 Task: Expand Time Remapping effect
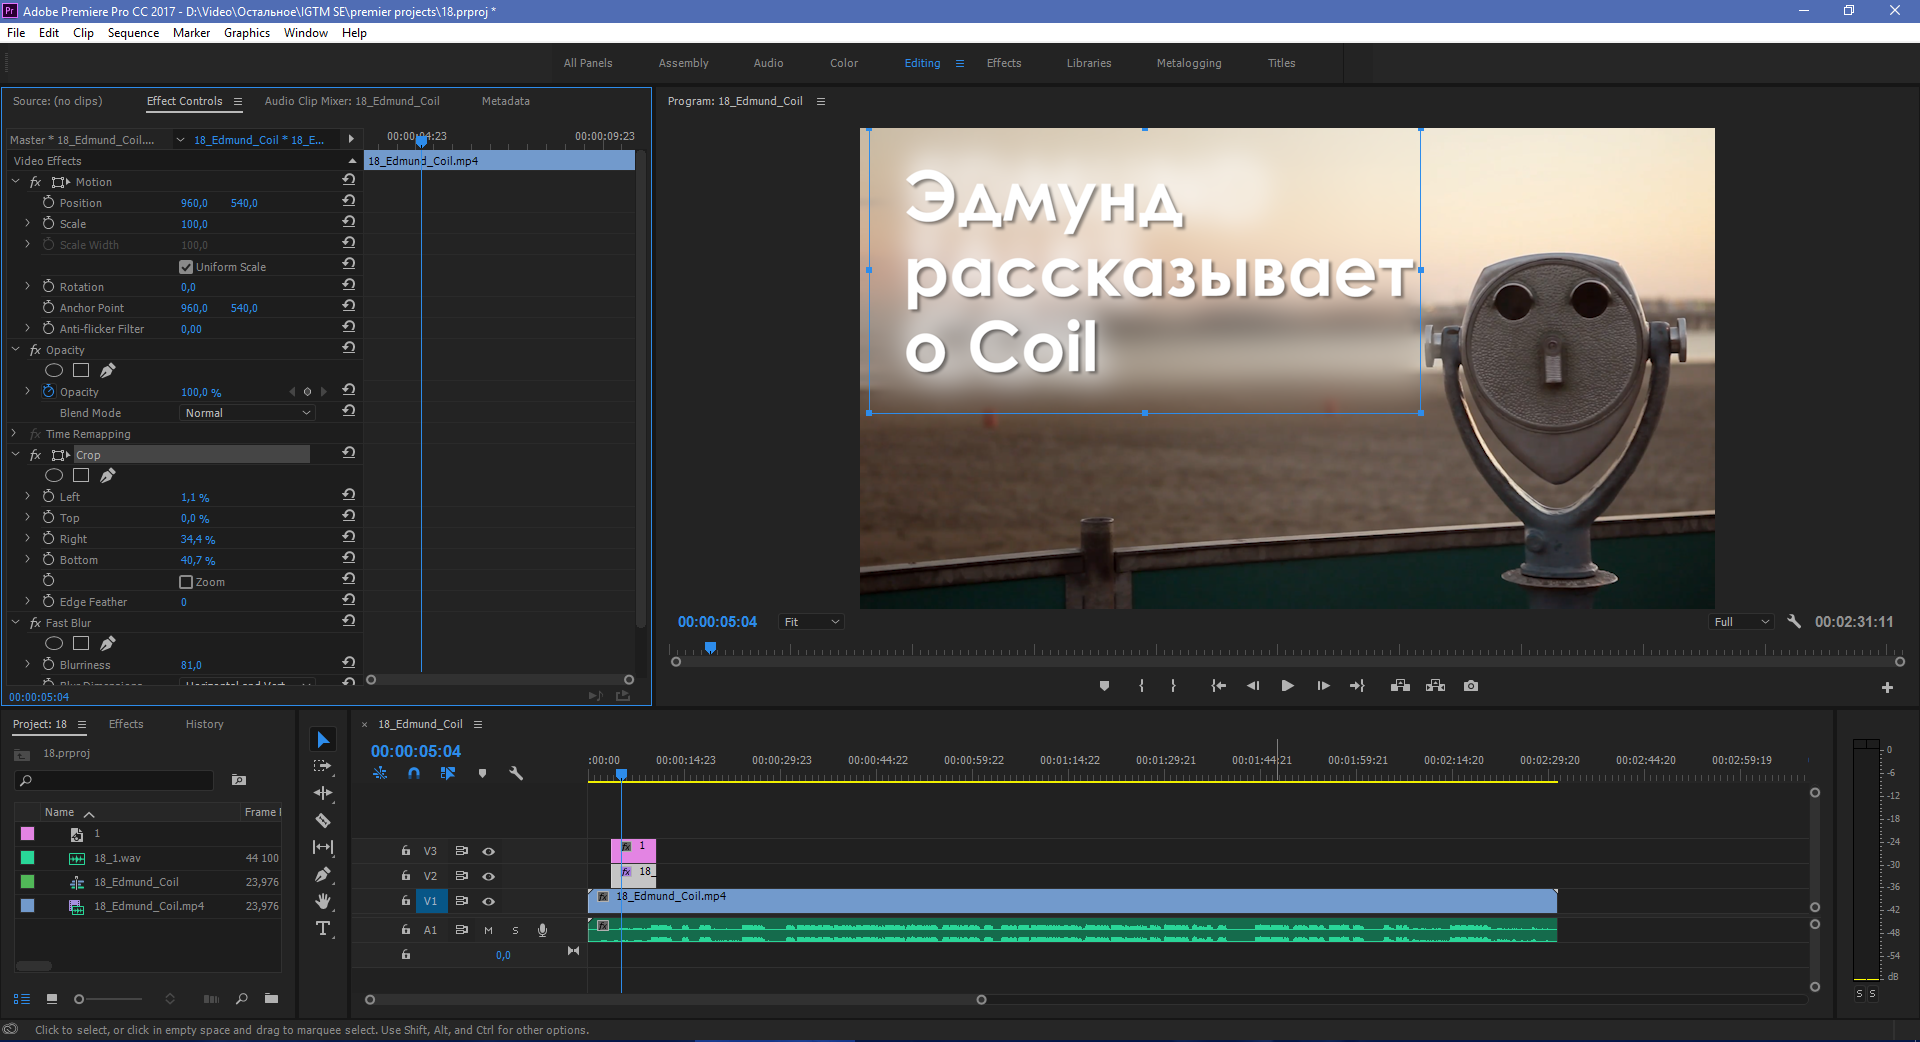(13, 434)
